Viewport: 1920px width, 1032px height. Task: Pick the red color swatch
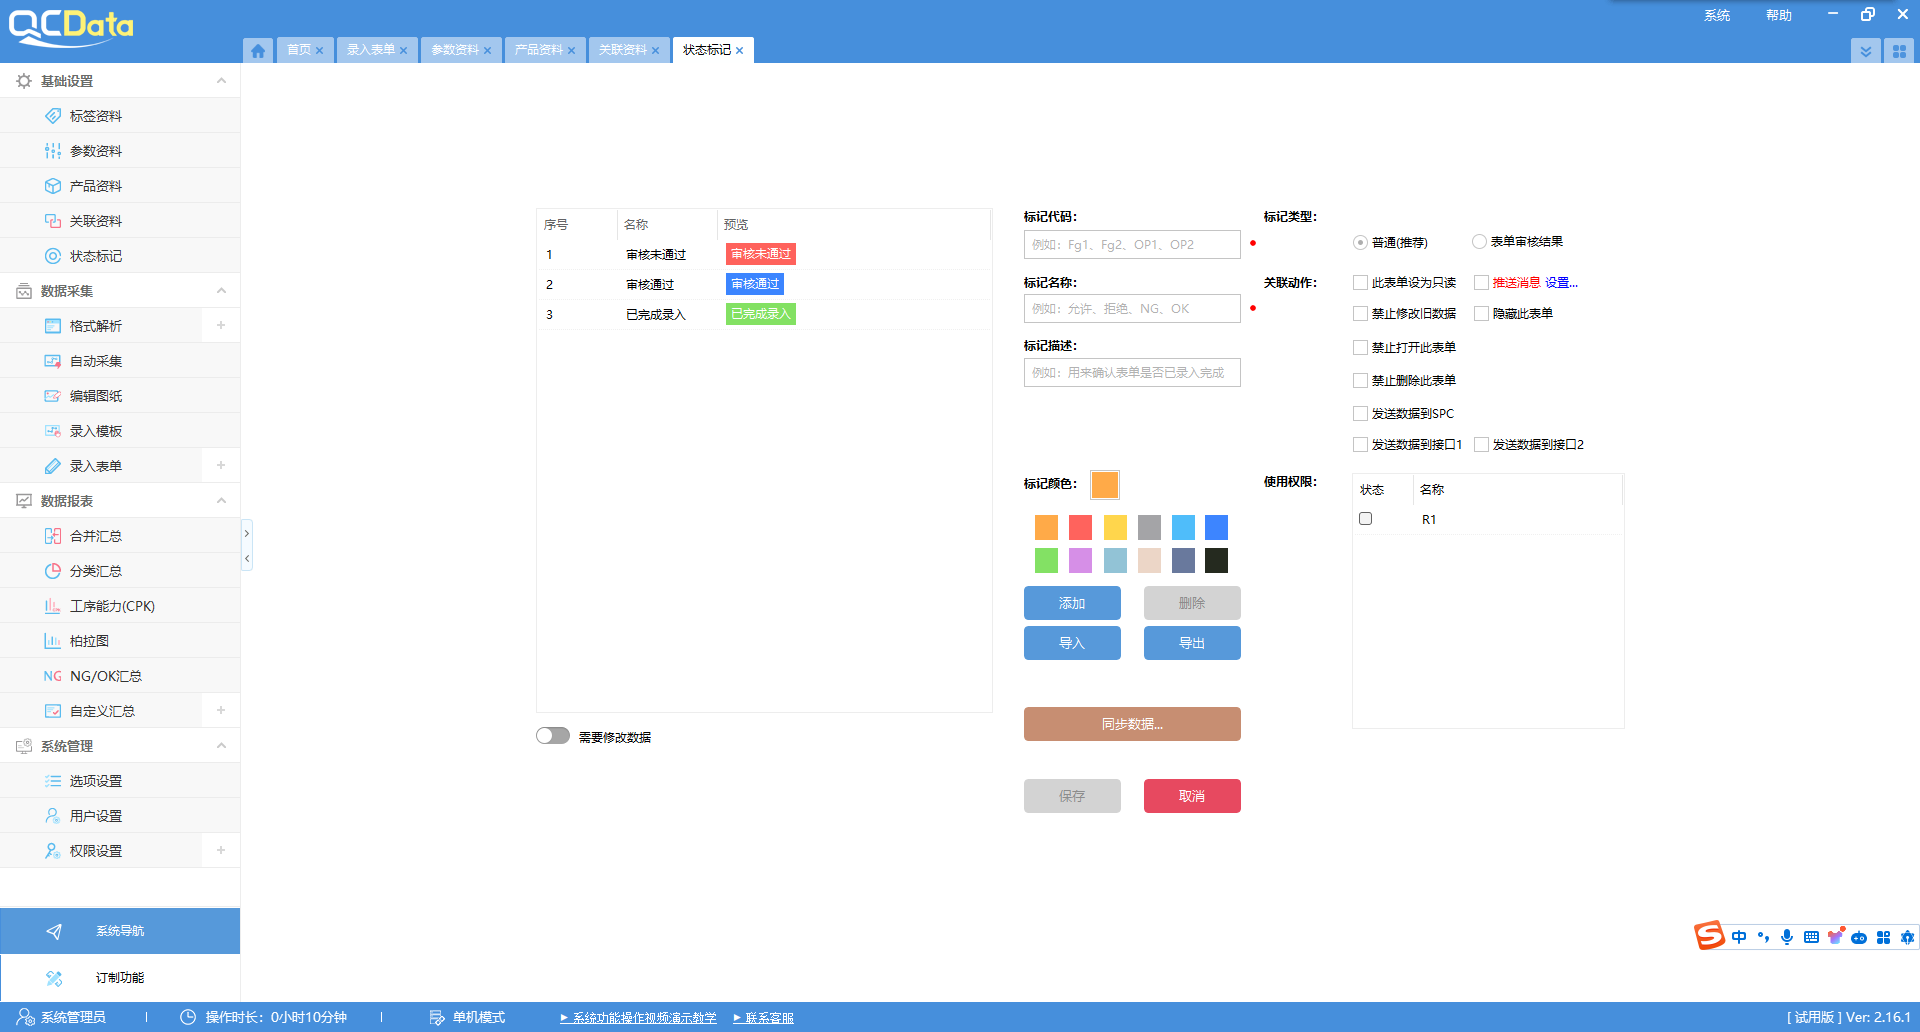click(1080, 527)
